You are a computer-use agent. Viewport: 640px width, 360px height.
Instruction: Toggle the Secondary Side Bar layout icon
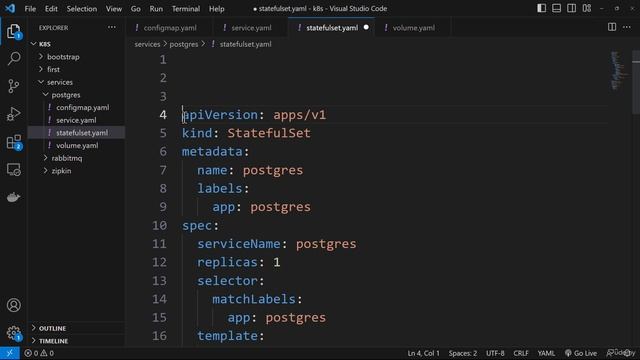pos(571,8)
